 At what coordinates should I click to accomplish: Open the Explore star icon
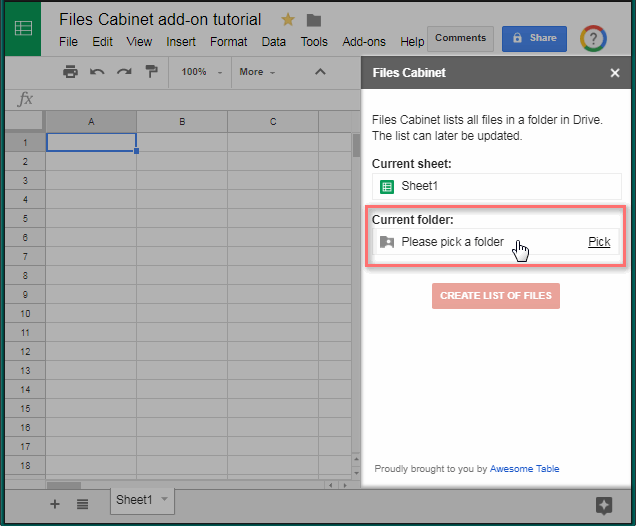click(604, 506)
